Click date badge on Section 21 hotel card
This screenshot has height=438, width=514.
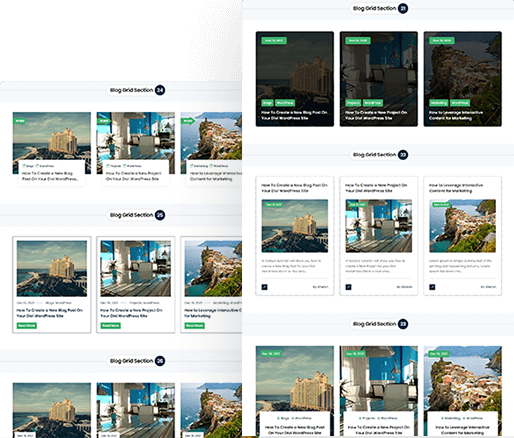pyautogui.click(x=274, y=41)
